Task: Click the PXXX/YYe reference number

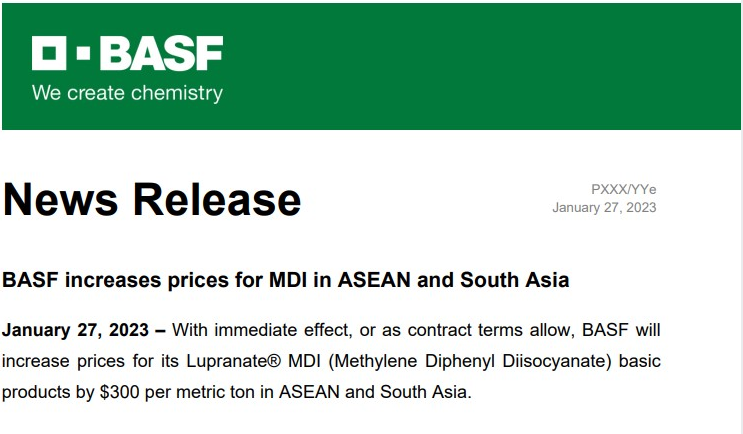Action: 624,190
